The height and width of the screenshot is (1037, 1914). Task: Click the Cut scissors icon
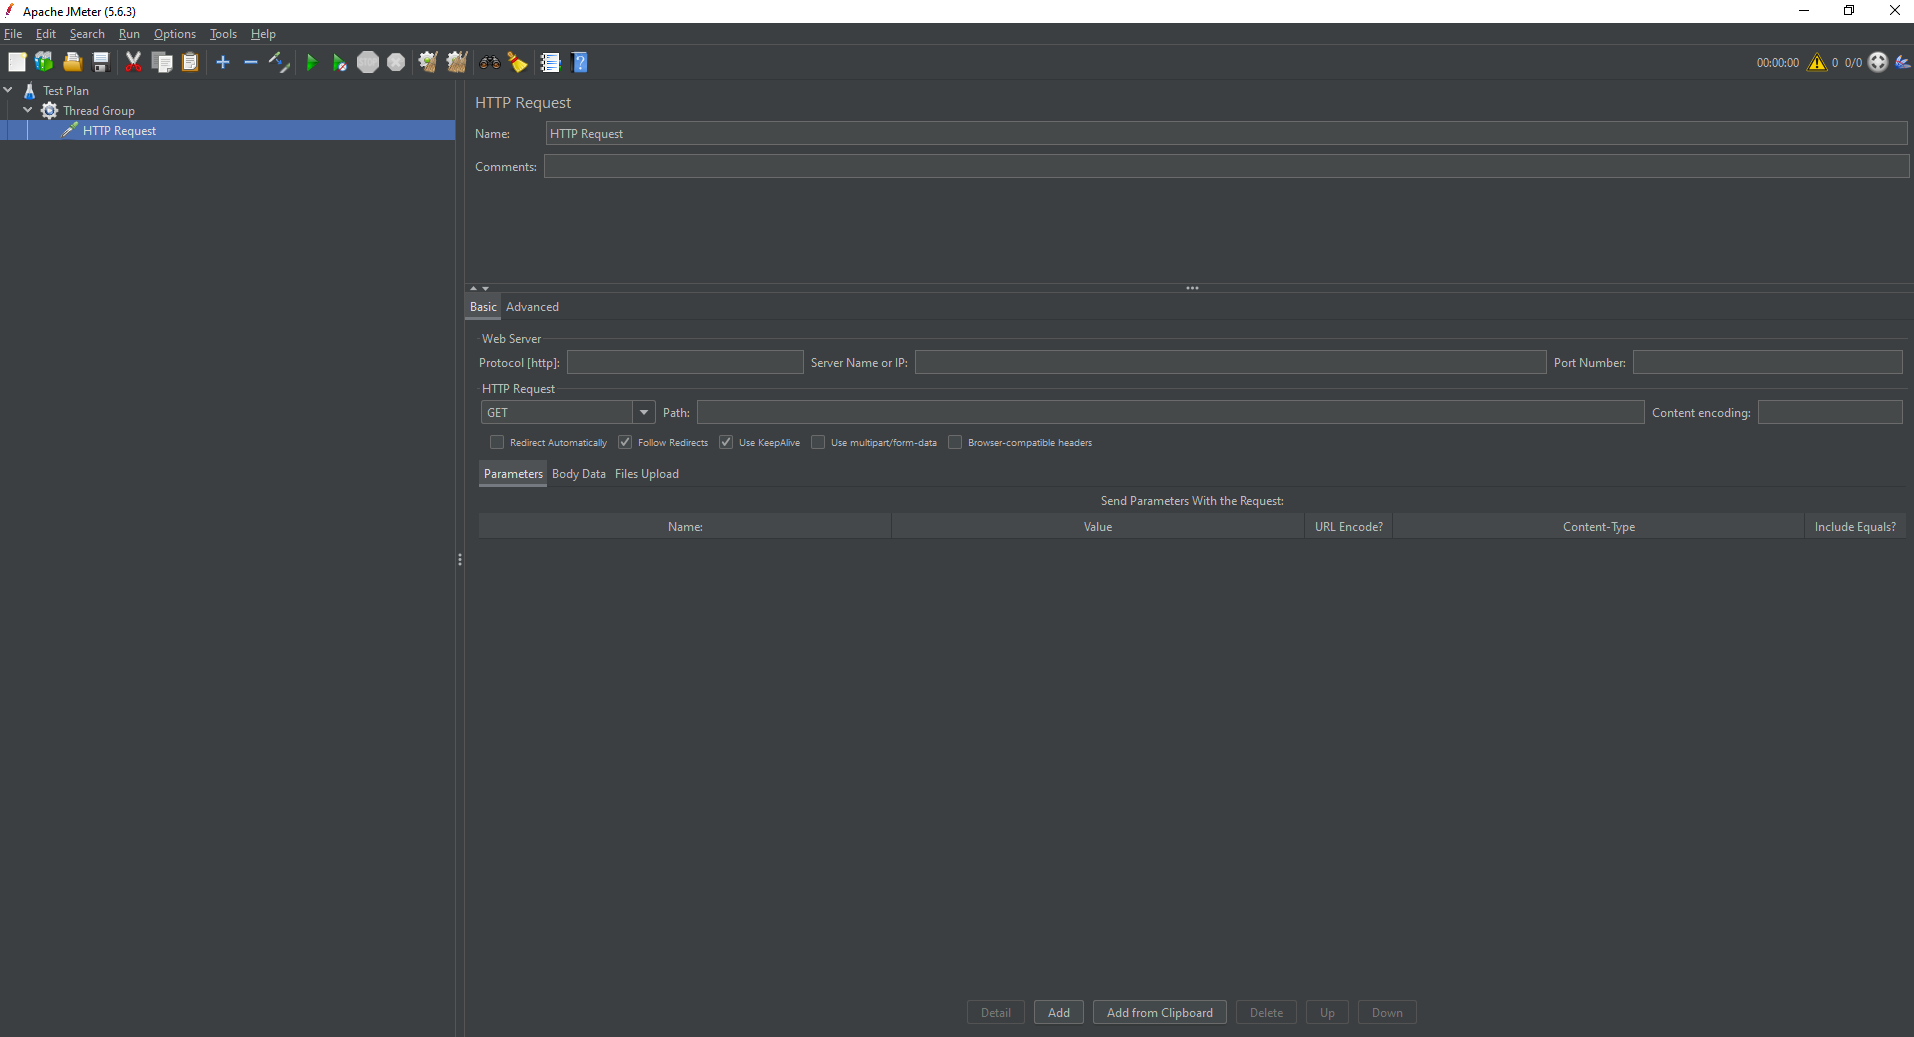133,63
